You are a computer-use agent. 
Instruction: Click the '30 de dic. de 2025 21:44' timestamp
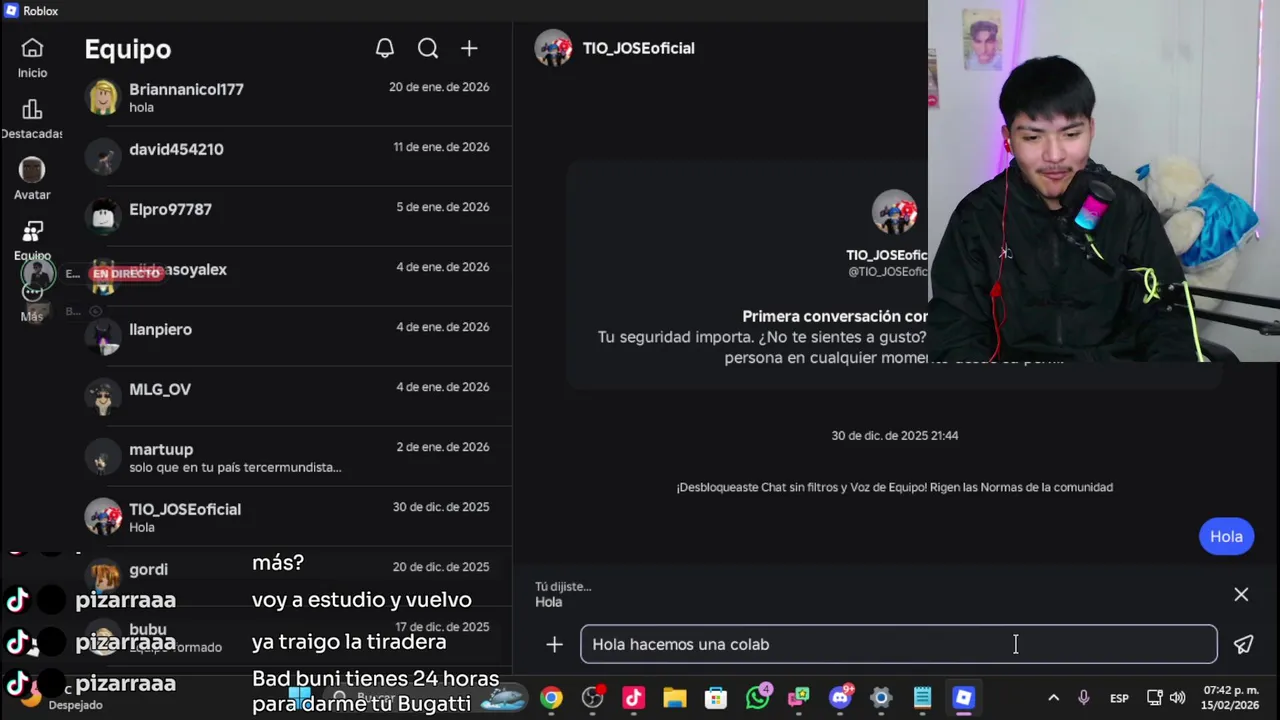895,435
